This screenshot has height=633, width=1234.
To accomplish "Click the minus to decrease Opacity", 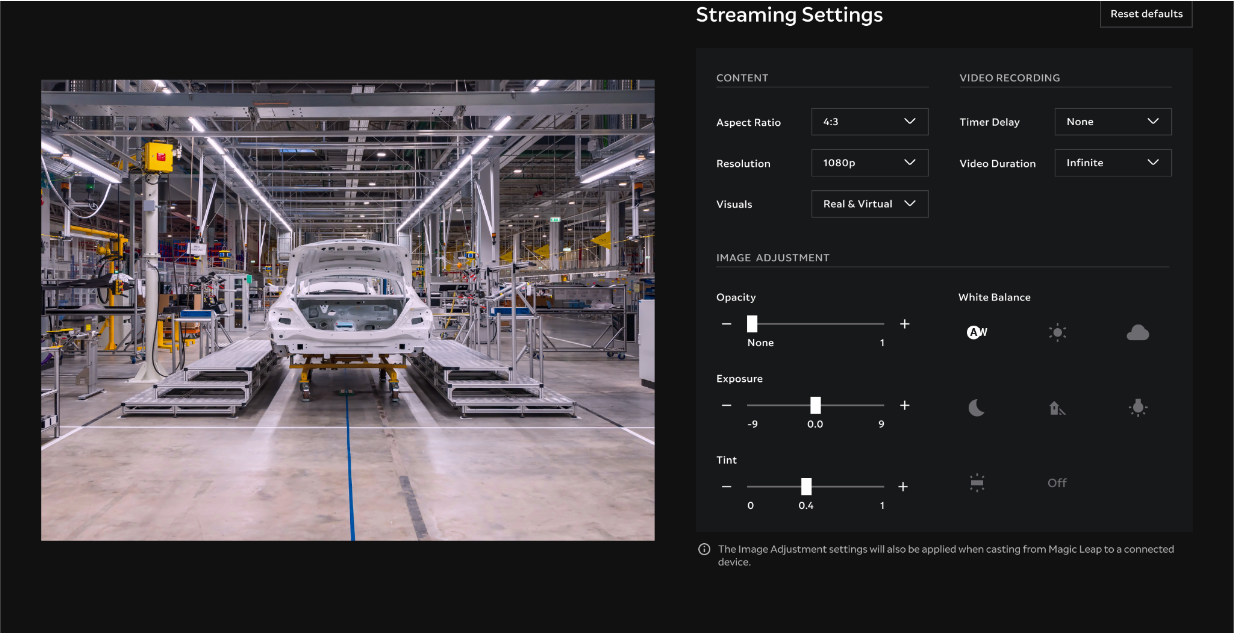I will click(726, 323).
